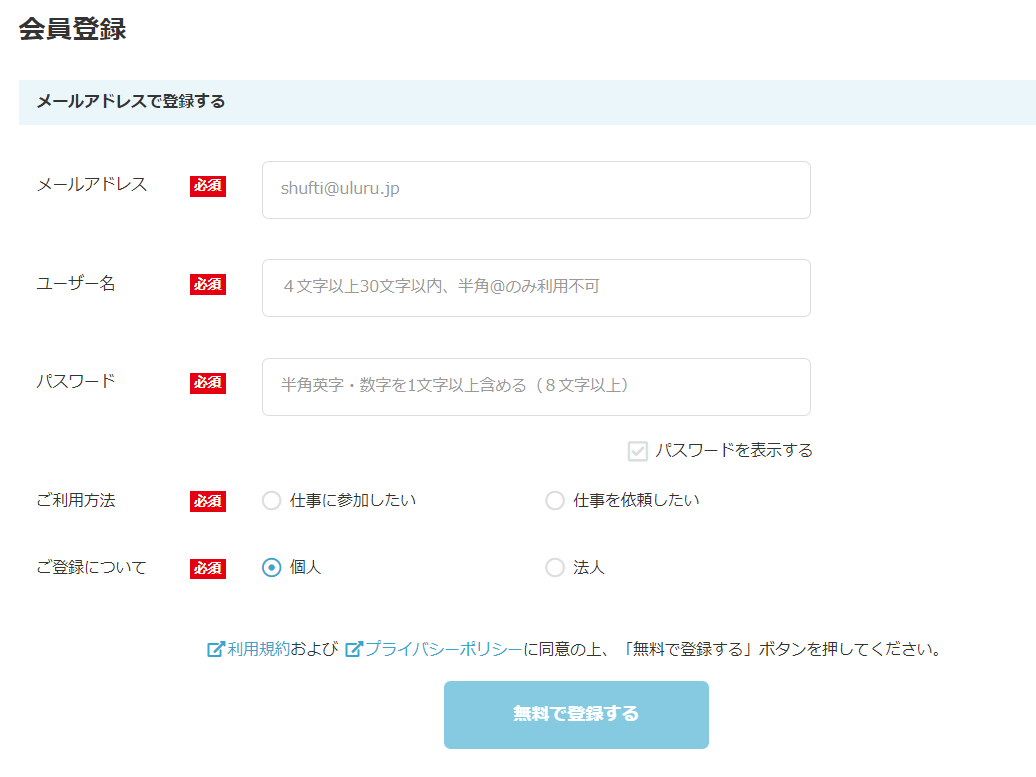This screenshot has height=777, width=1036.
Task: Select the 仕事を依頼したい radio button
Action: [555, 500]
